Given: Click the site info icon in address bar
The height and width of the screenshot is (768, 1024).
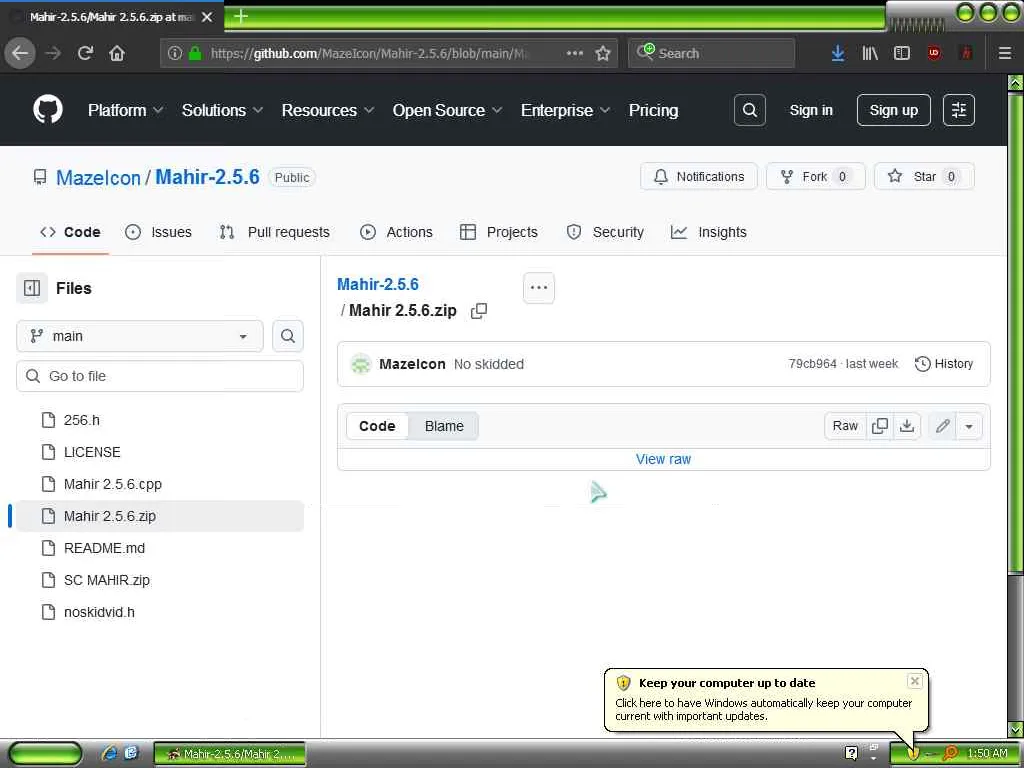Looking at the screenshot, I should point(174,53).
